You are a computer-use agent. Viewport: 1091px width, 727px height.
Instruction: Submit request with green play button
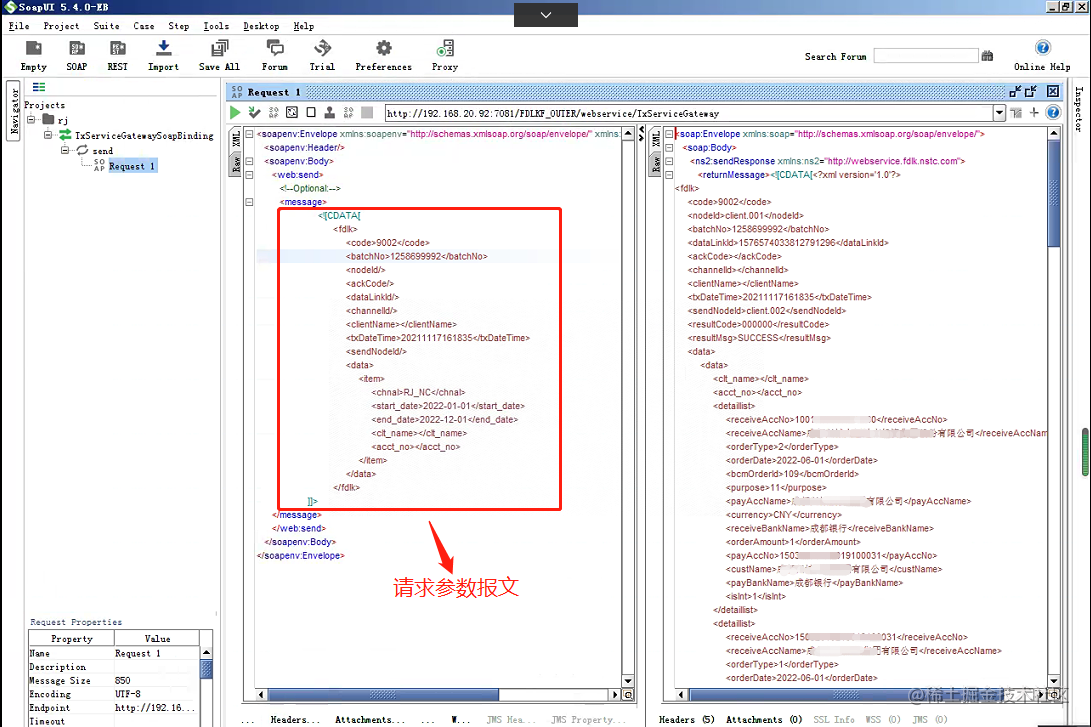point(235,113)
